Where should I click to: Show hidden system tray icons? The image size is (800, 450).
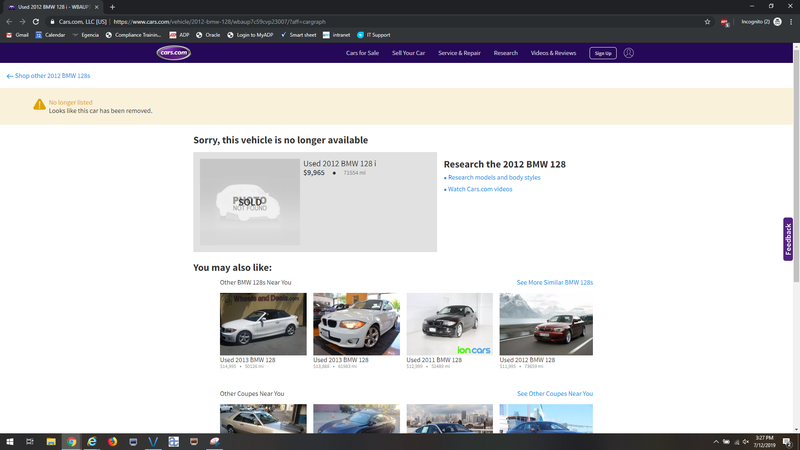[x=716, y=442]
